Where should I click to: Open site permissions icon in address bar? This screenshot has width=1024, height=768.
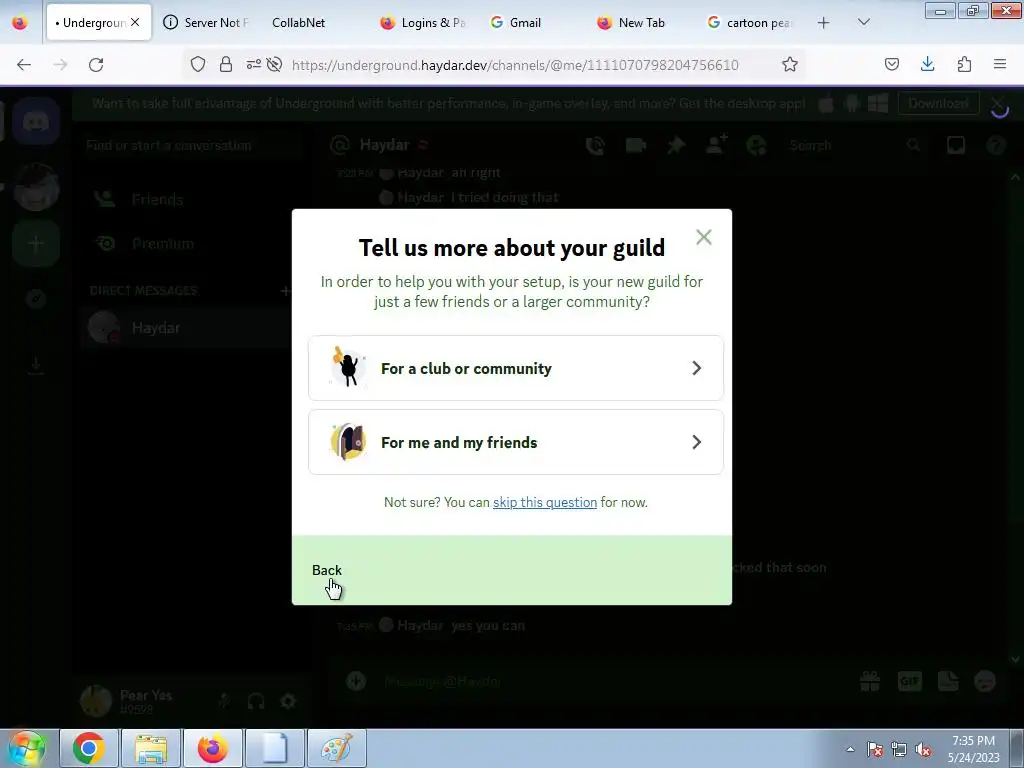[253, 64]
